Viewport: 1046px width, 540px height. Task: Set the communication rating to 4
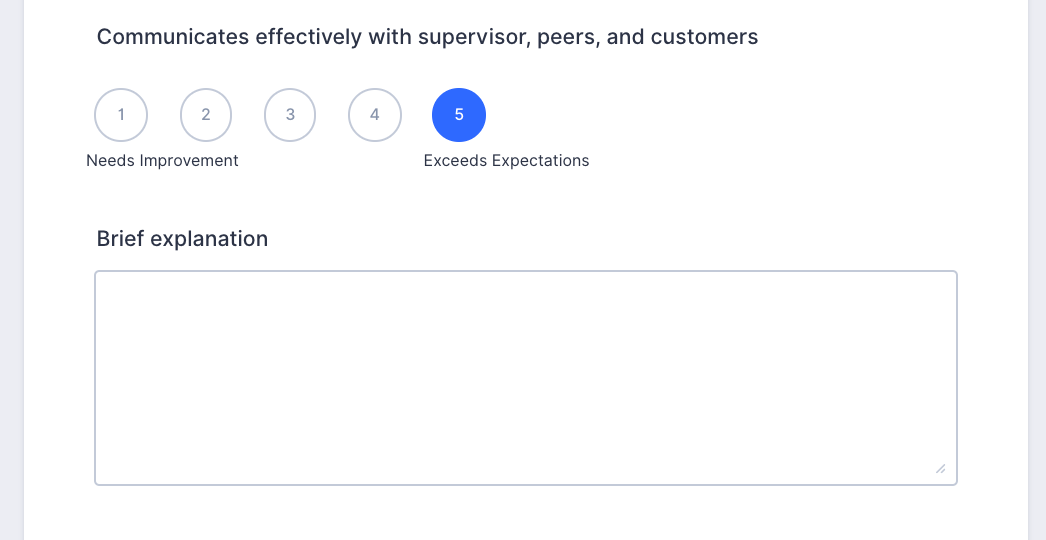(x=375, y=115)
